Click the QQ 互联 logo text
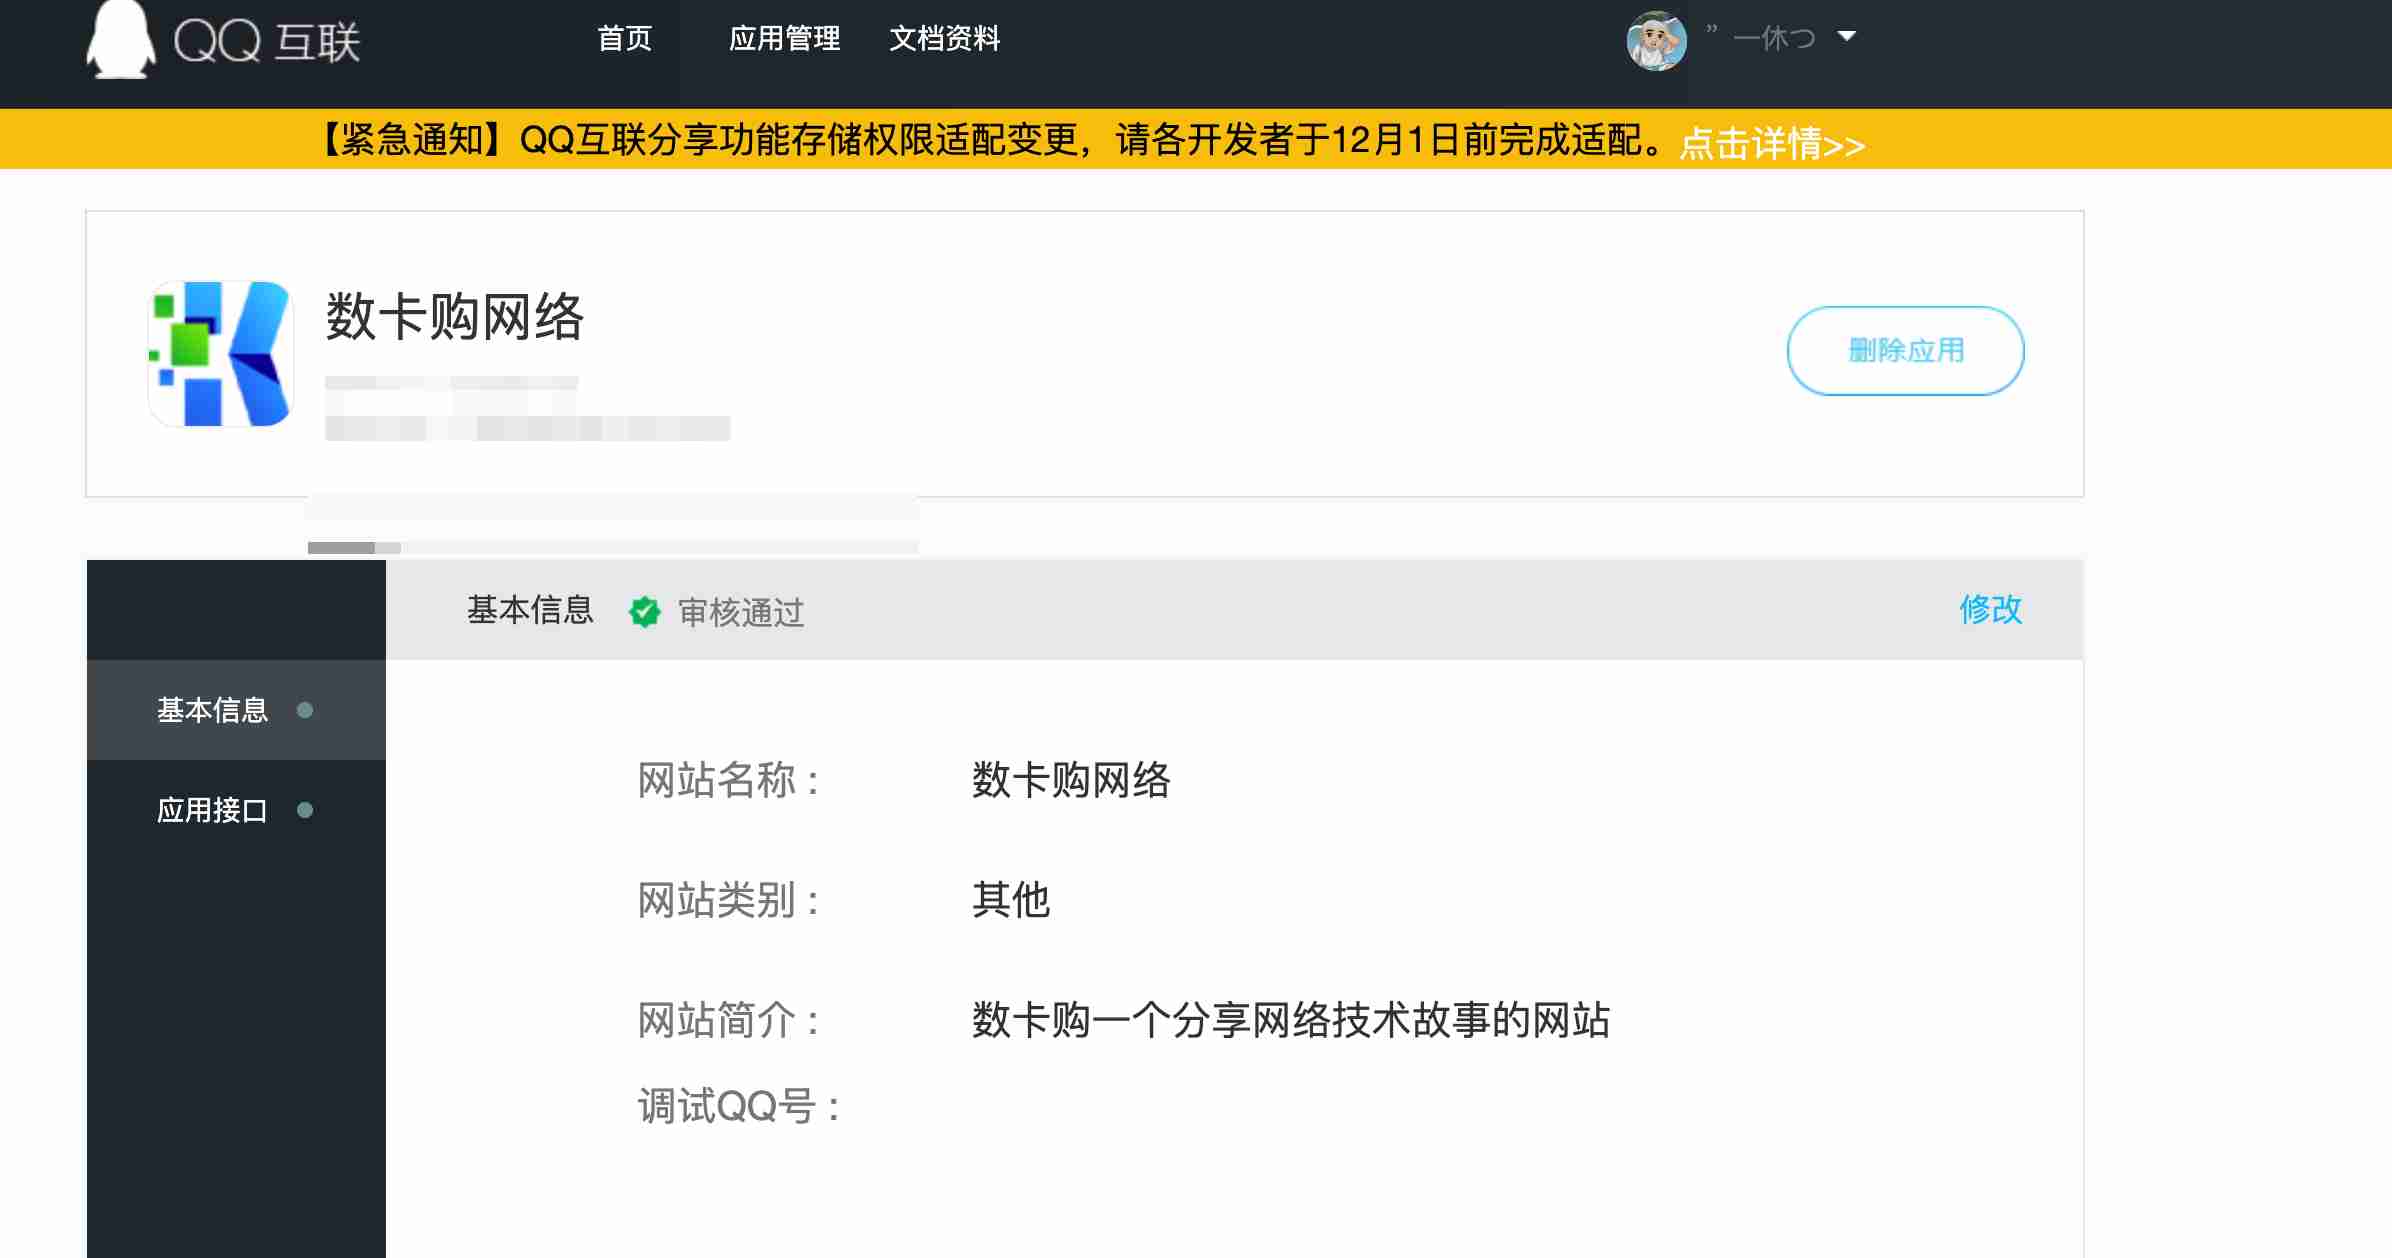The image size is (2392, 1258). [267, 42]
